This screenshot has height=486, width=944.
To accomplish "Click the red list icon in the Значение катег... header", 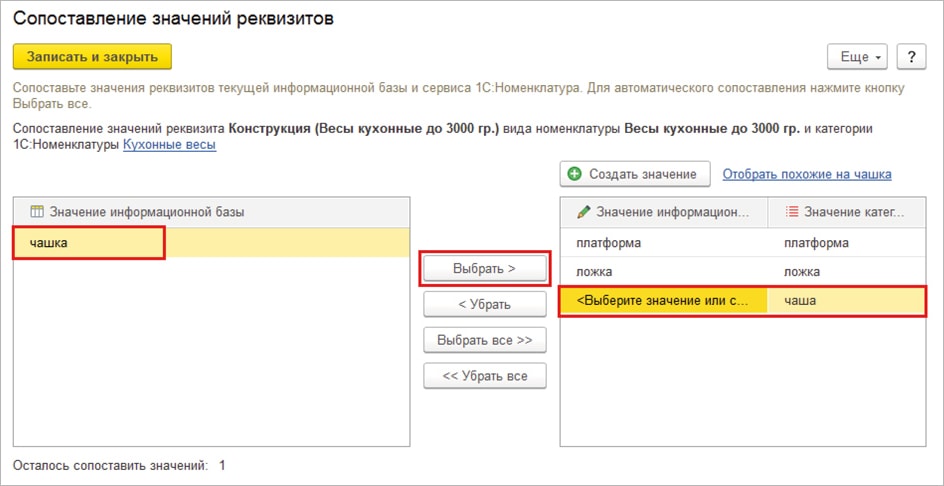I will [792, 212].
